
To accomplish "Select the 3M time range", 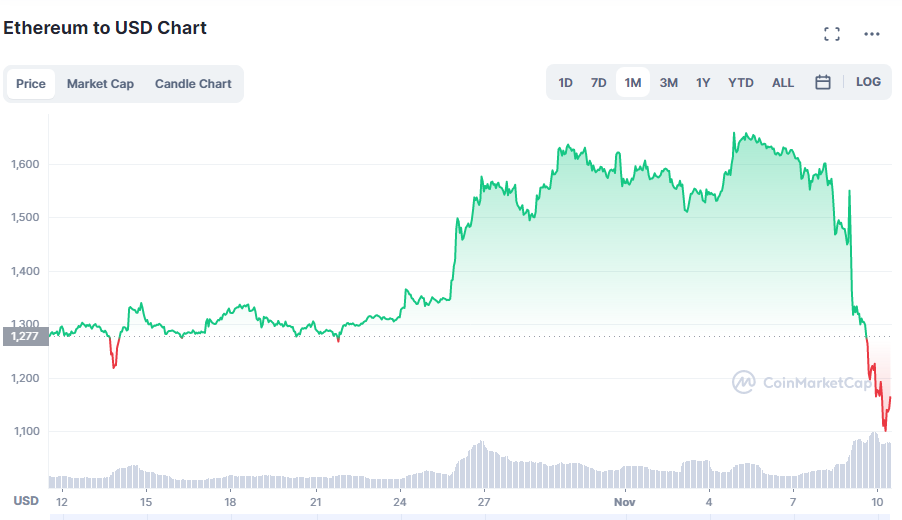I will pos(669,83).
